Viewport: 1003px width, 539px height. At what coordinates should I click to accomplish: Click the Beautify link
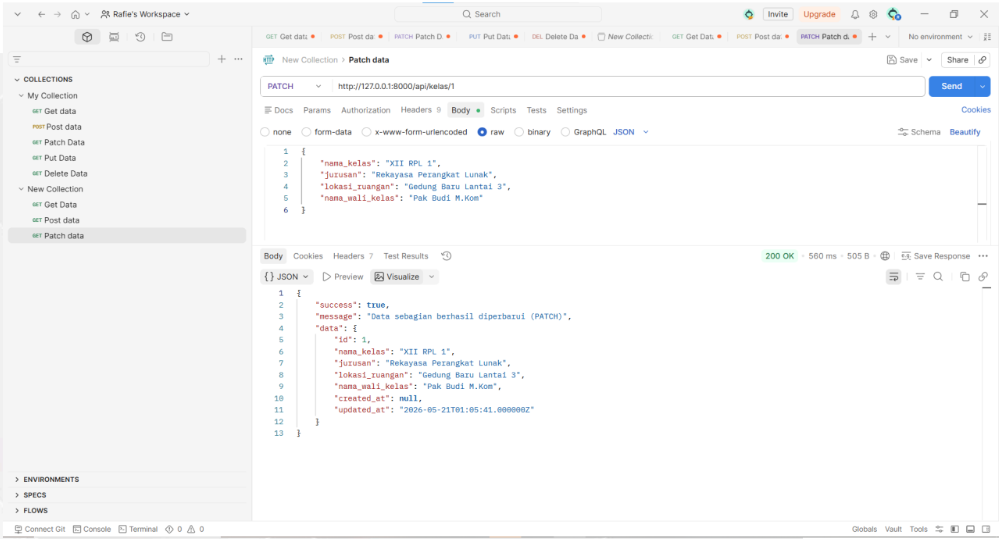pos(965,132)
